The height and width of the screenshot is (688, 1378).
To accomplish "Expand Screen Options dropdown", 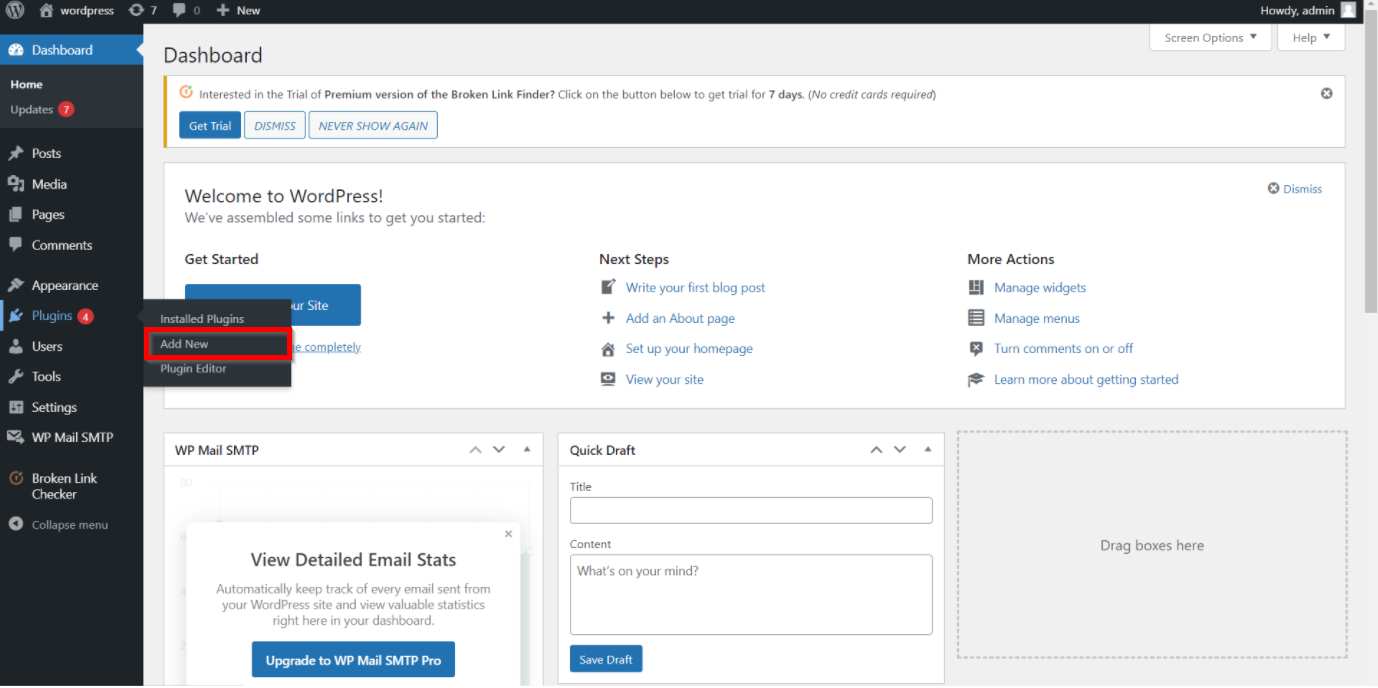I will 1211,38.
